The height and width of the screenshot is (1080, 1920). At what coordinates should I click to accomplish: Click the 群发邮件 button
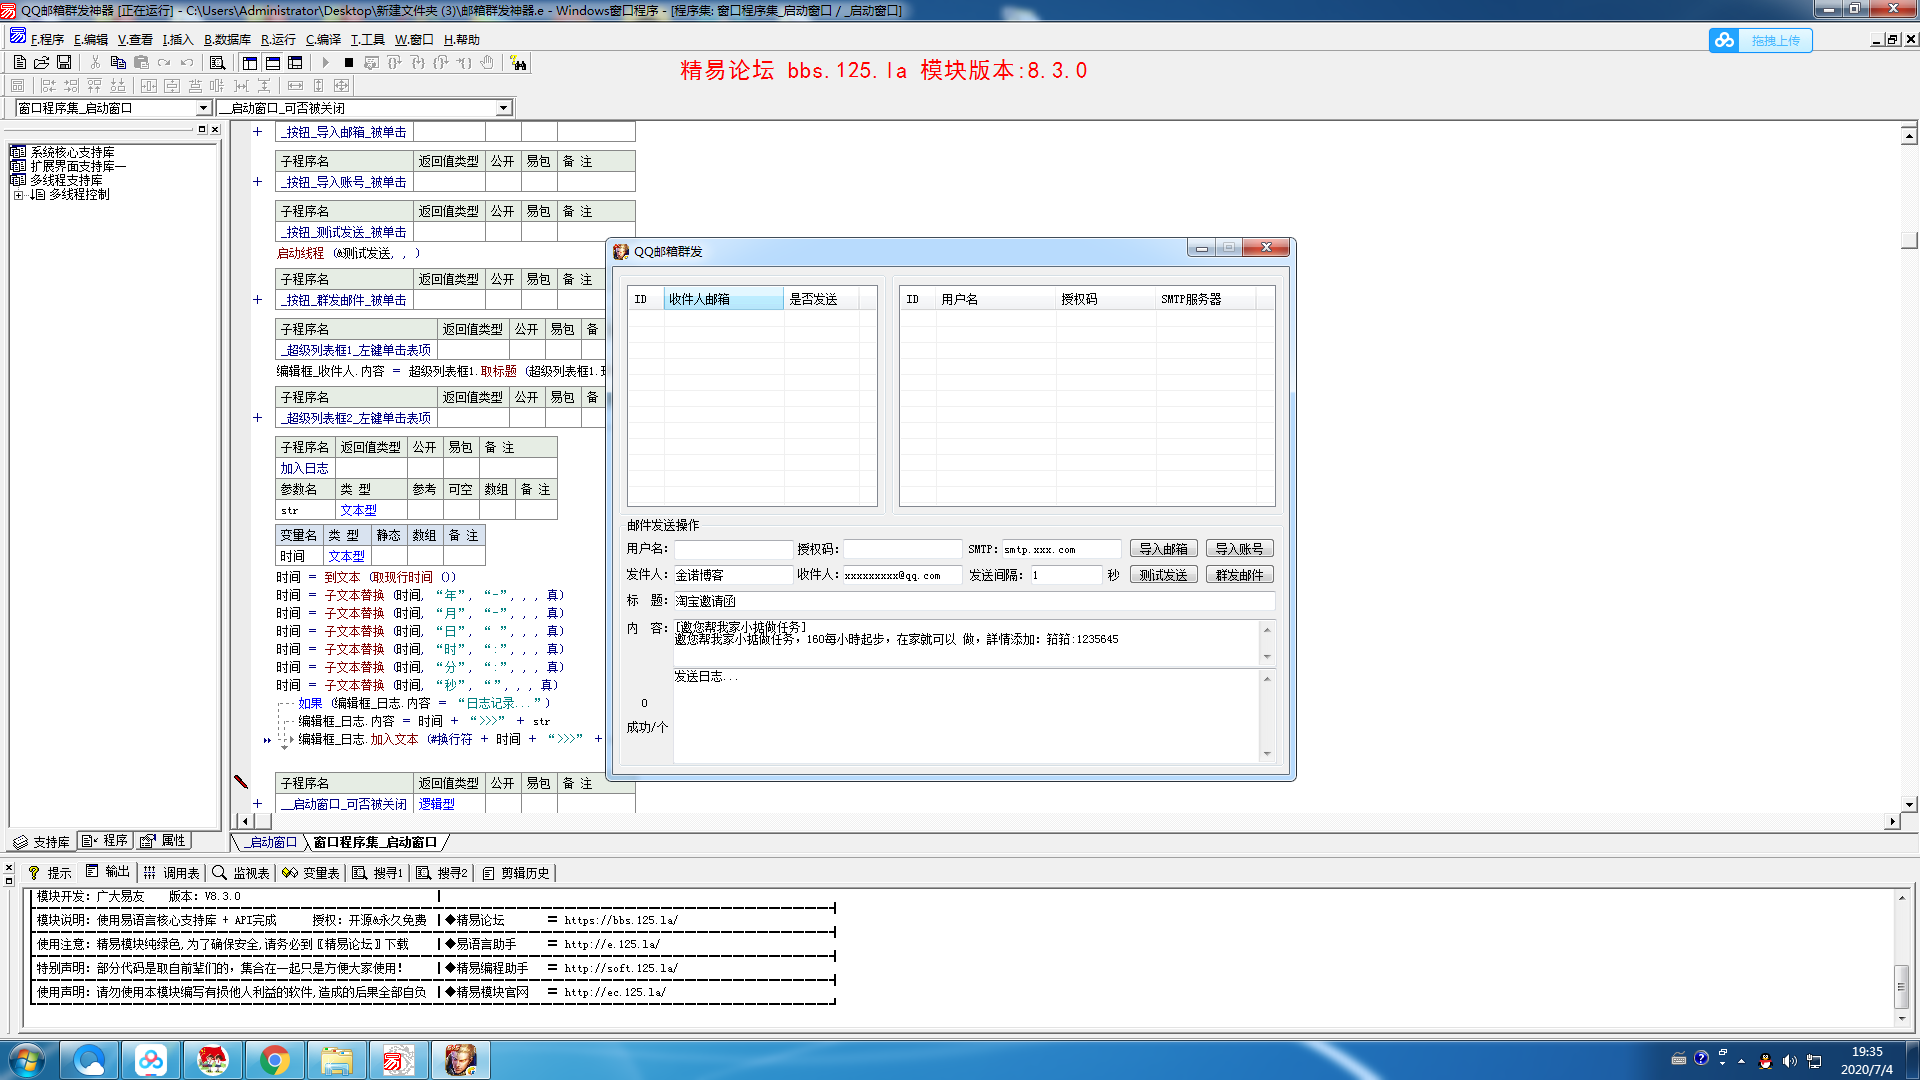click(x=1239, y=575)
